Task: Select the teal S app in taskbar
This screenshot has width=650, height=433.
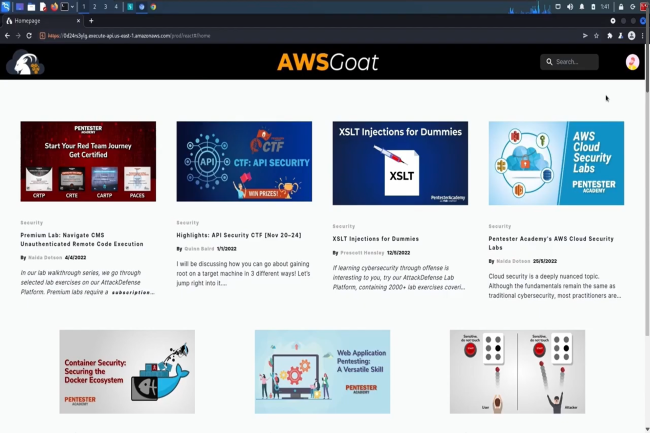Action: pyautogui.click(x=130, y=7)
